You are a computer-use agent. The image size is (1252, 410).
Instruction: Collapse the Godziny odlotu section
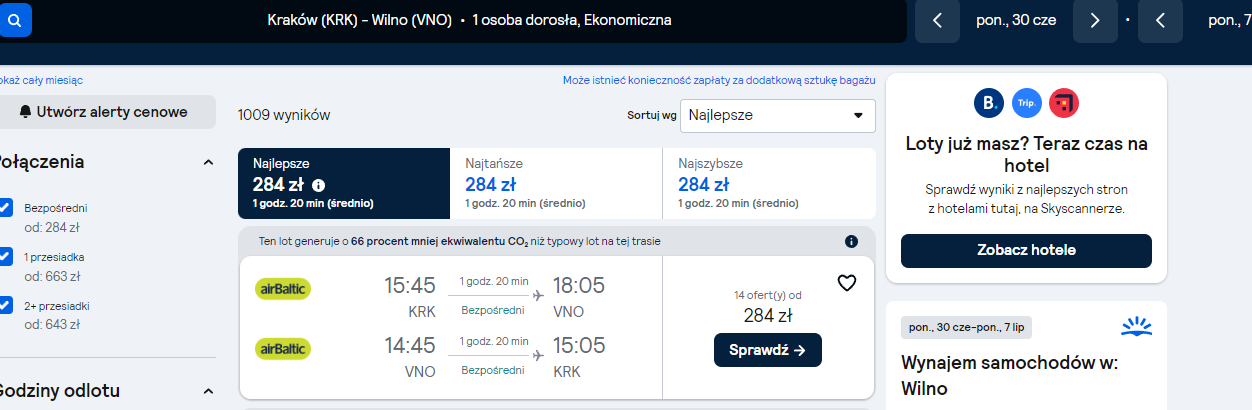click(208, 391)
